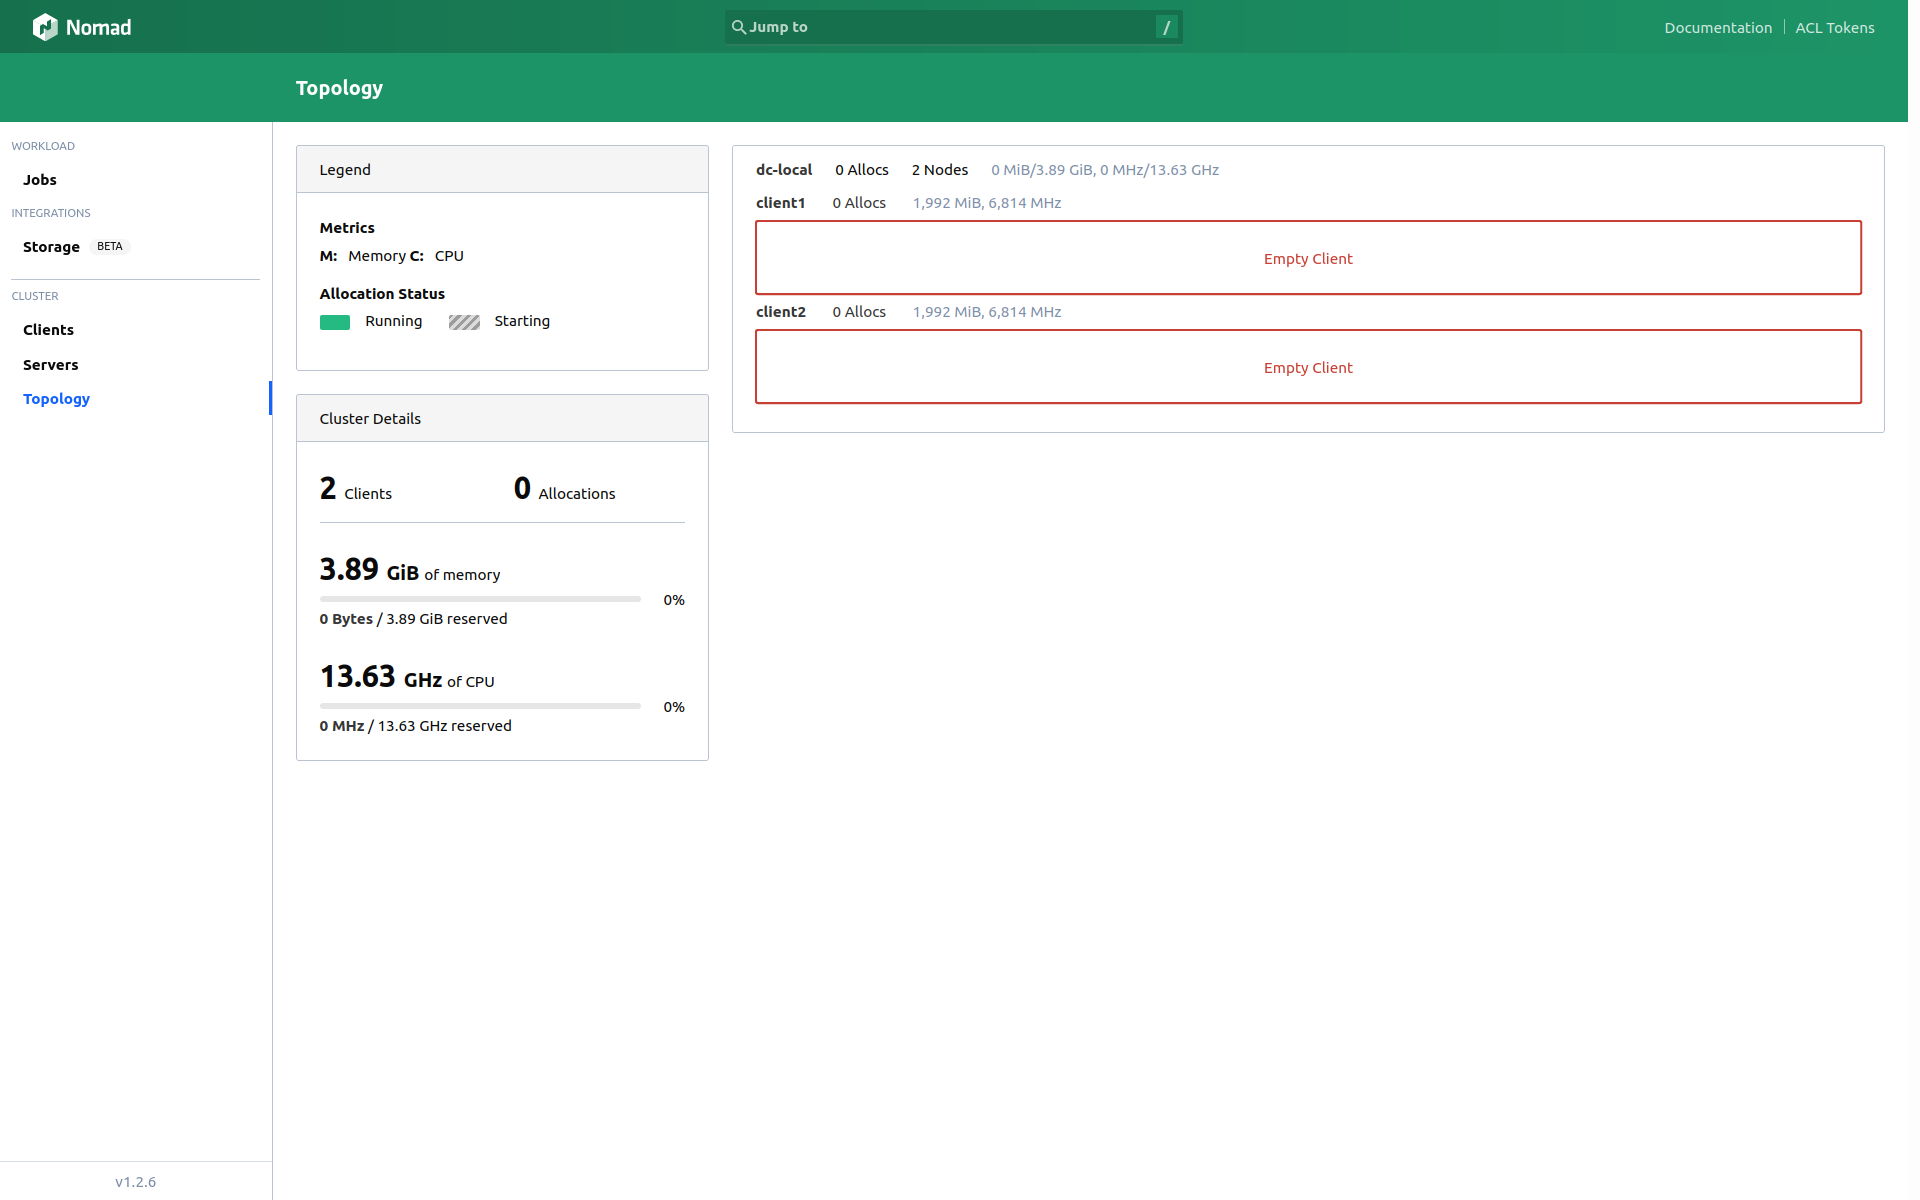Select Topology in the sidebar
Viewport: 1920px width, 1200px height.
(x=56, y=399)
